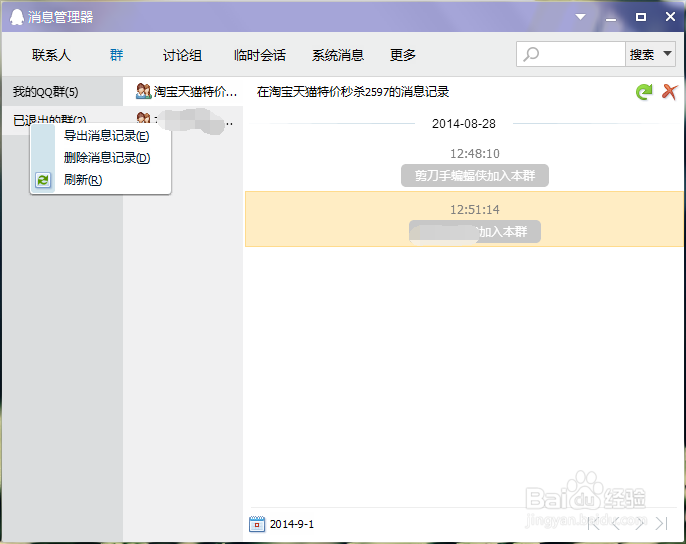This screenshot has height=544, width=686.
Task: Open the 系统消息 tab
Action: (x=338, y=55)
